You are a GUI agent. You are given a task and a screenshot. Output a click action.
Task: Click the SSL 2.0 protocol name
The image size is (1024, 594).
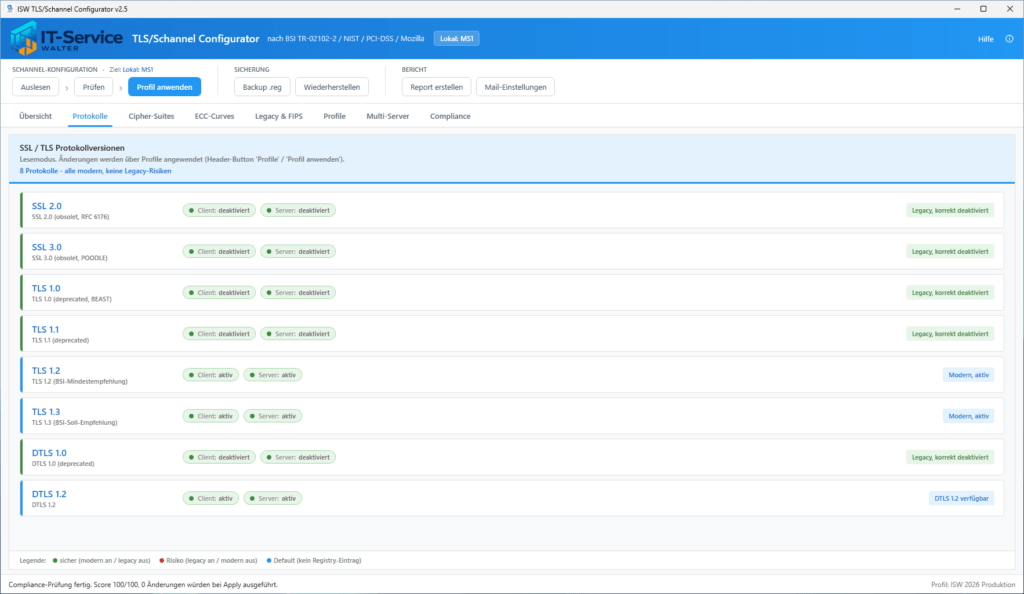point(46,206)
